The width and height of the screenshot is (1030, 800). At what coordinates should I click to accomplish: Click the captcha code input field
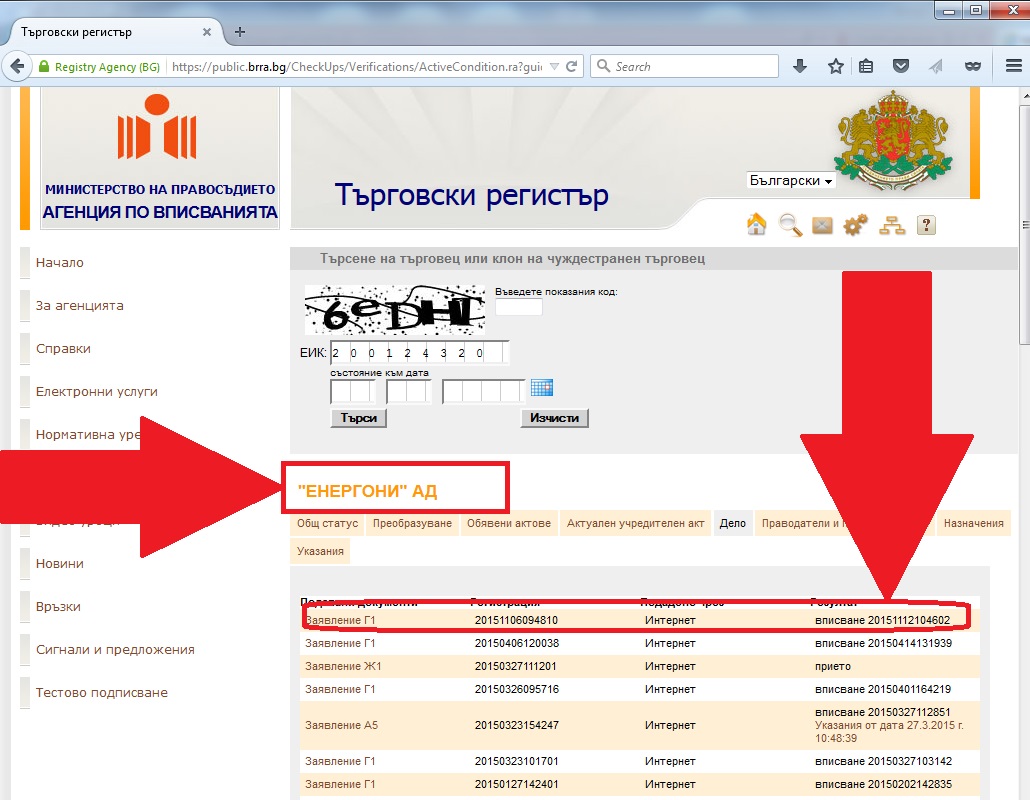pyautogui.click(x=518, y=307)
